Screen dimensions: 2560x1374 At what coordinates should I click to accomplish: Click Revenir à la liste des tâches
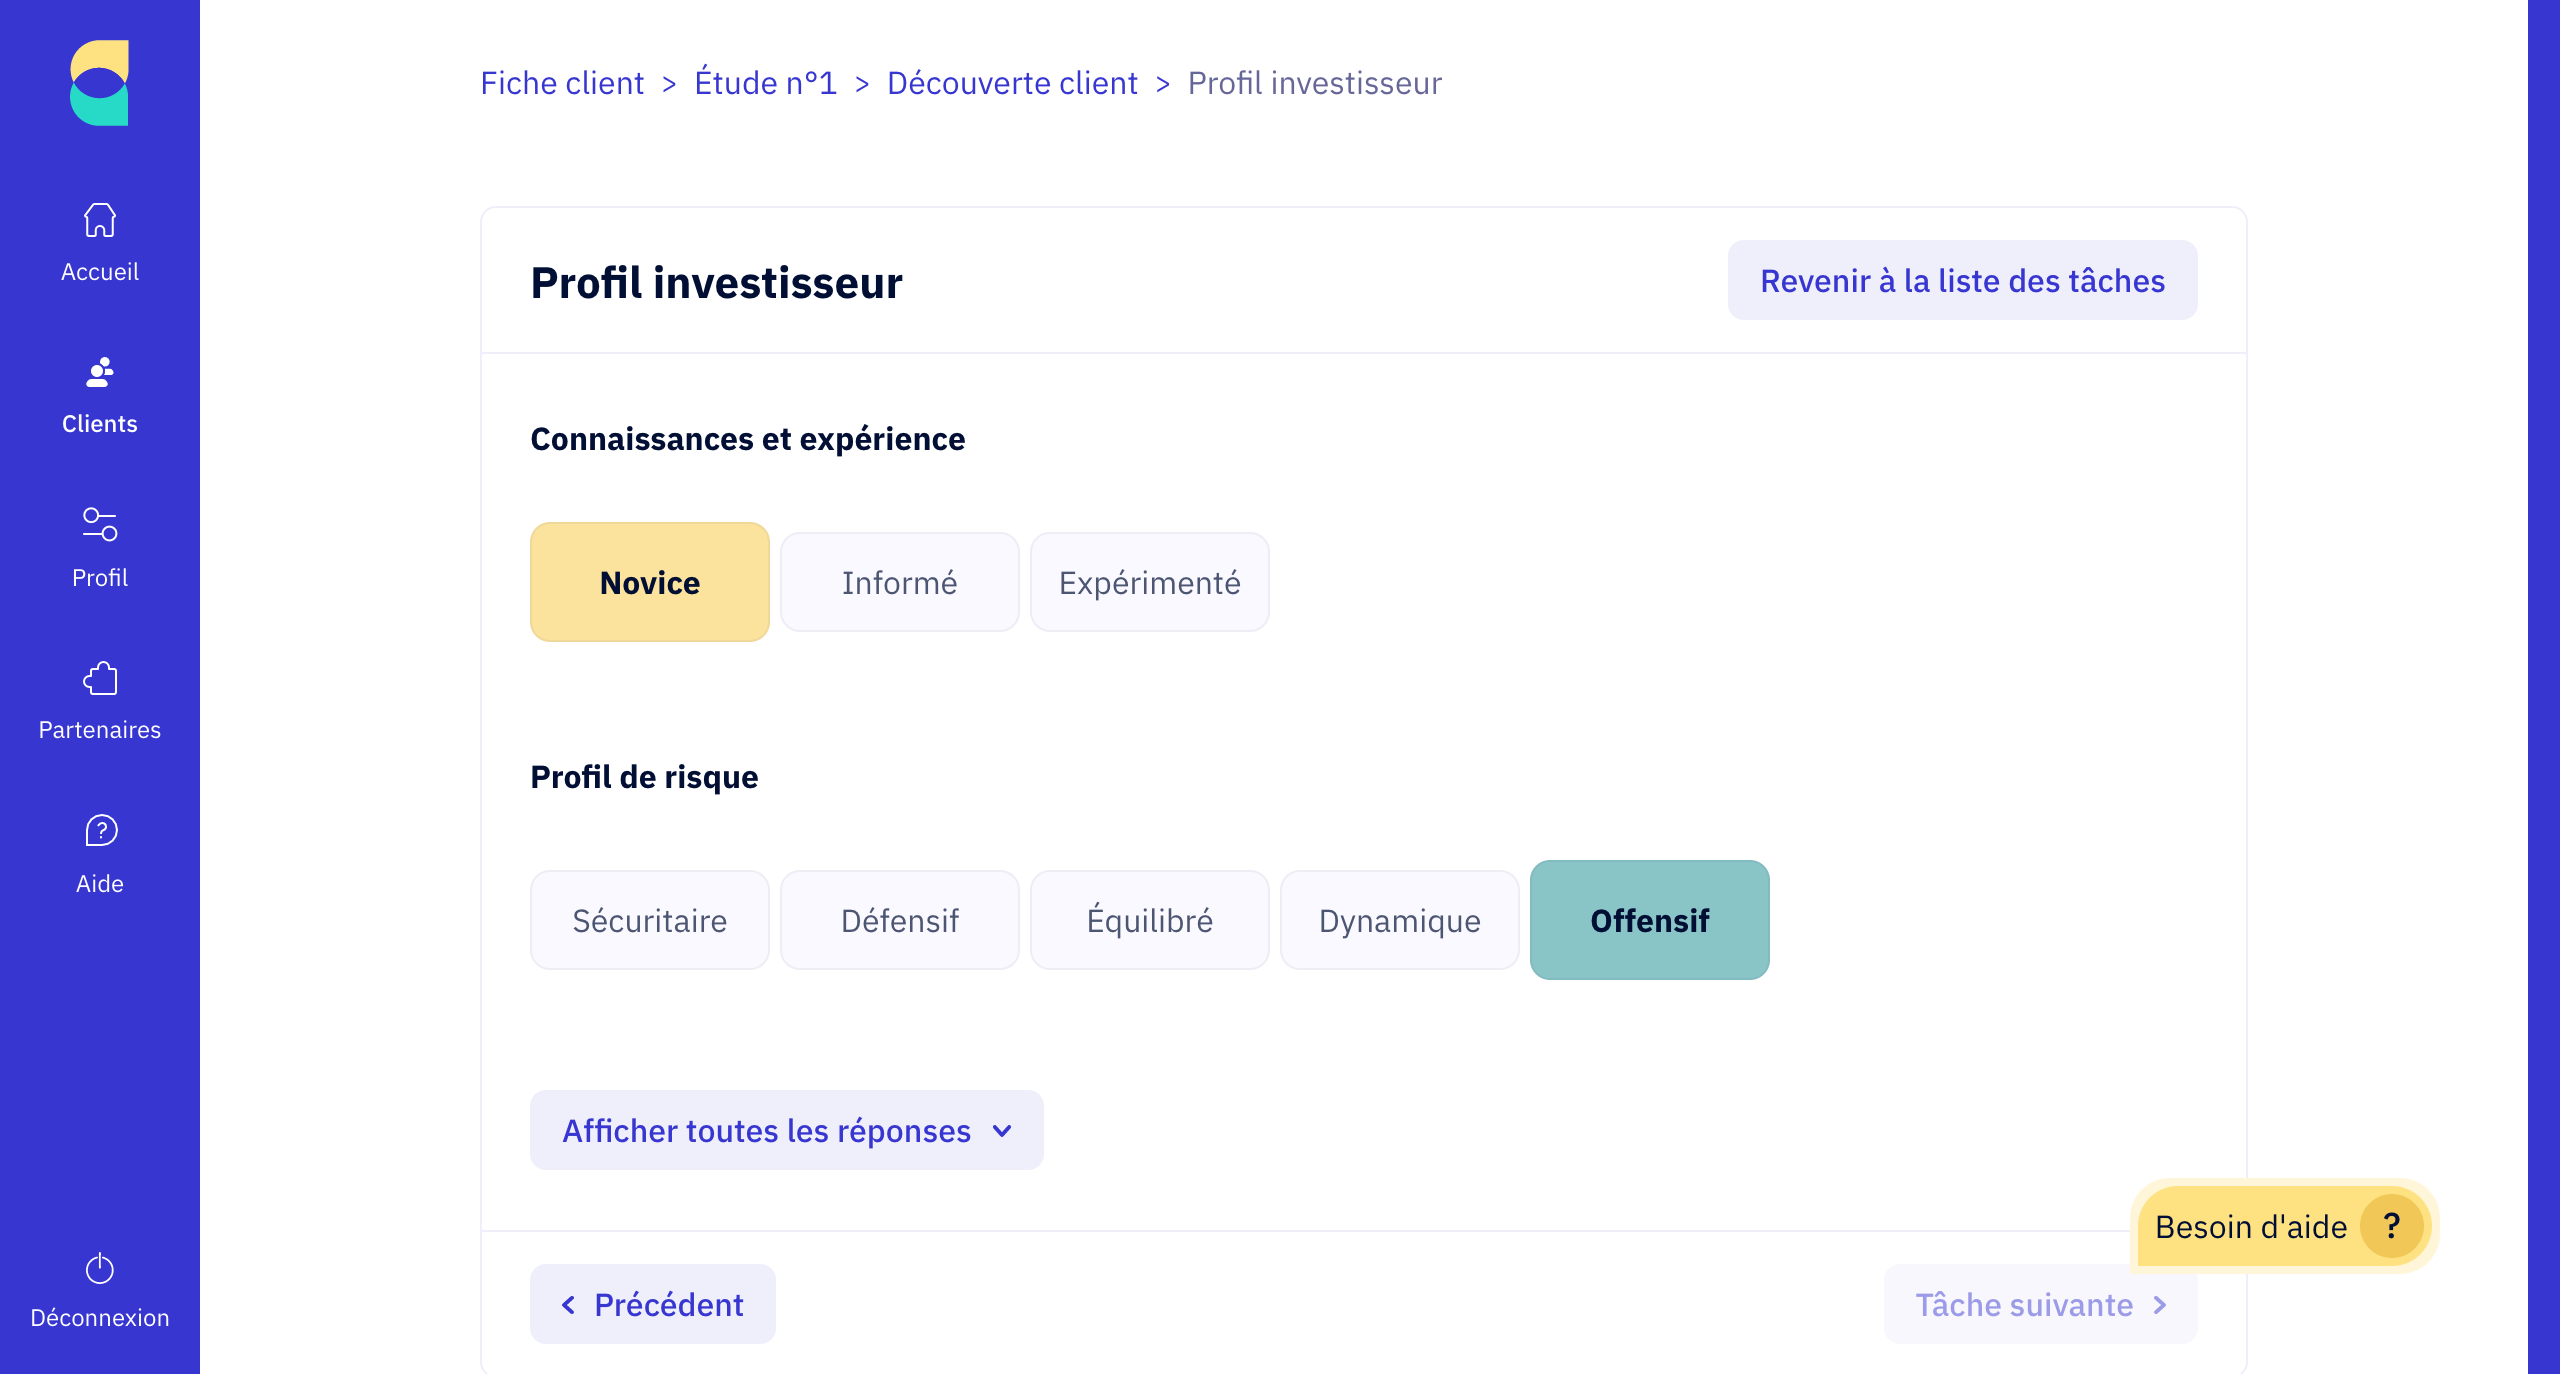[x=1961, y=280]
